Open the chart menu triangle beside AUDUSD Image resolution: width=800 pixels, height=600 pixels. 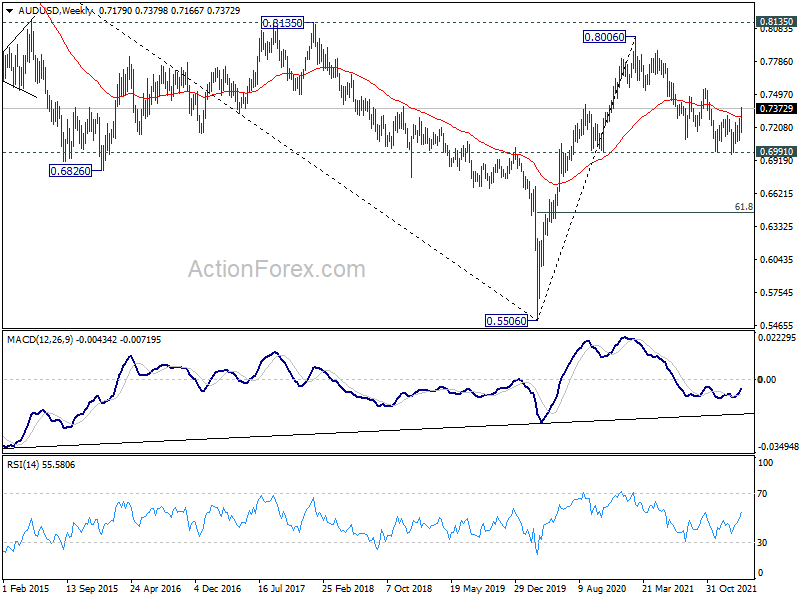[10, 11]
